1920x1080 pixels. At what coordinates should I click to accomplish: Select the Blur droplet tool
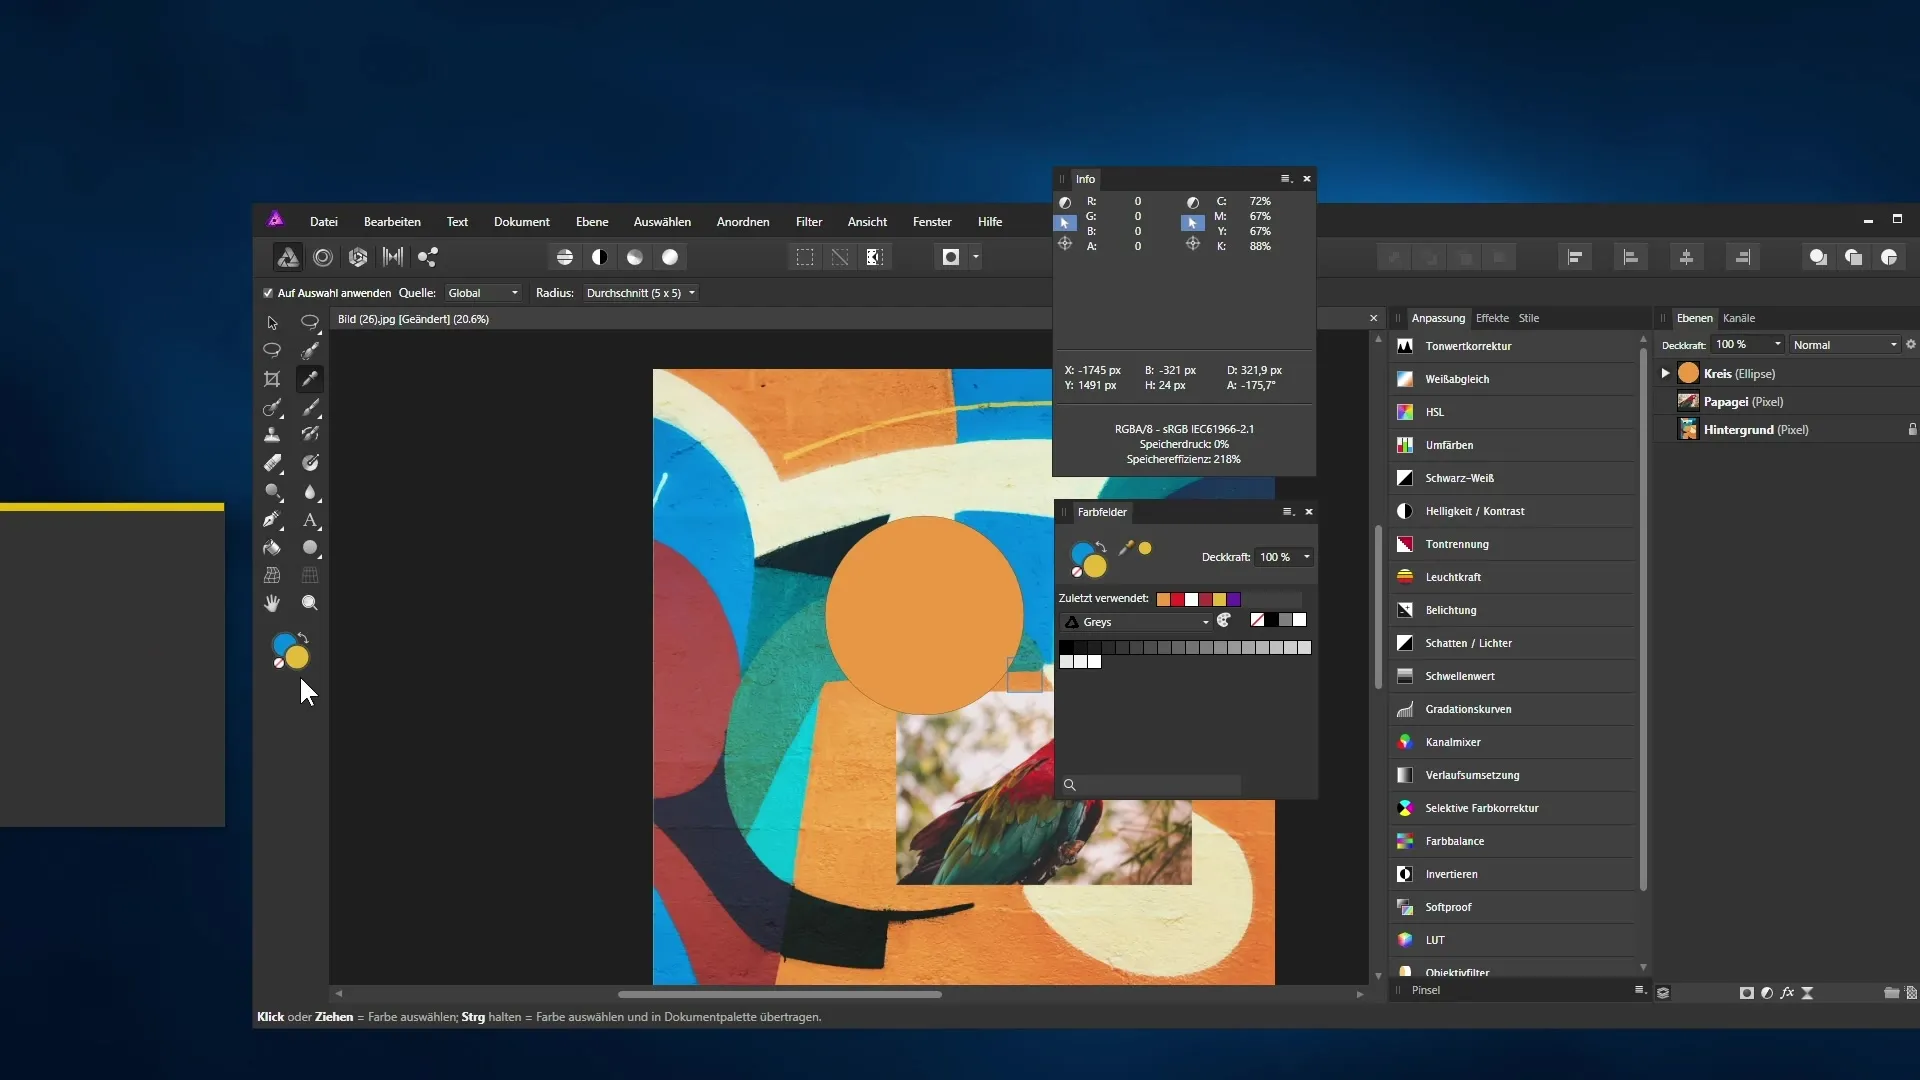310,492
